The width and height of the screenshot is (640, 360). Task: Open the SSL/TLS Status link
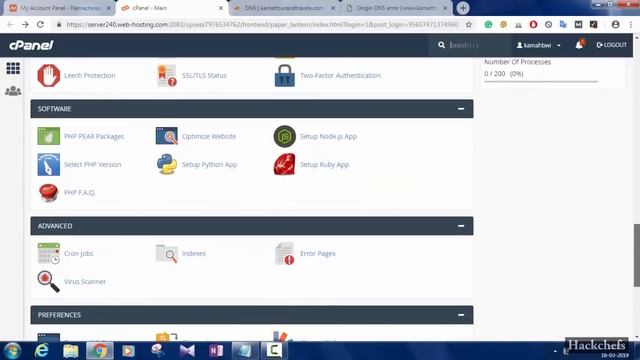pos(204,76)
